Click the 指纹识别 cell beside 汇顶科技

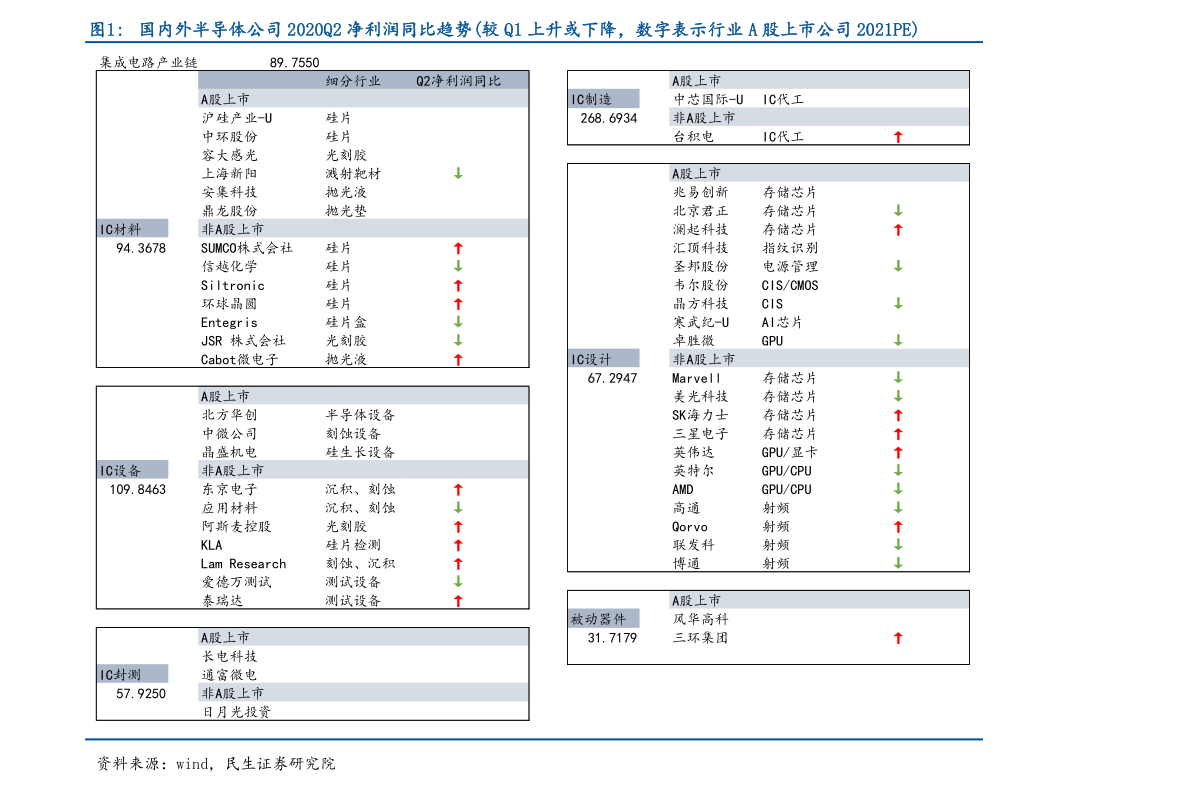click(790, 248)
